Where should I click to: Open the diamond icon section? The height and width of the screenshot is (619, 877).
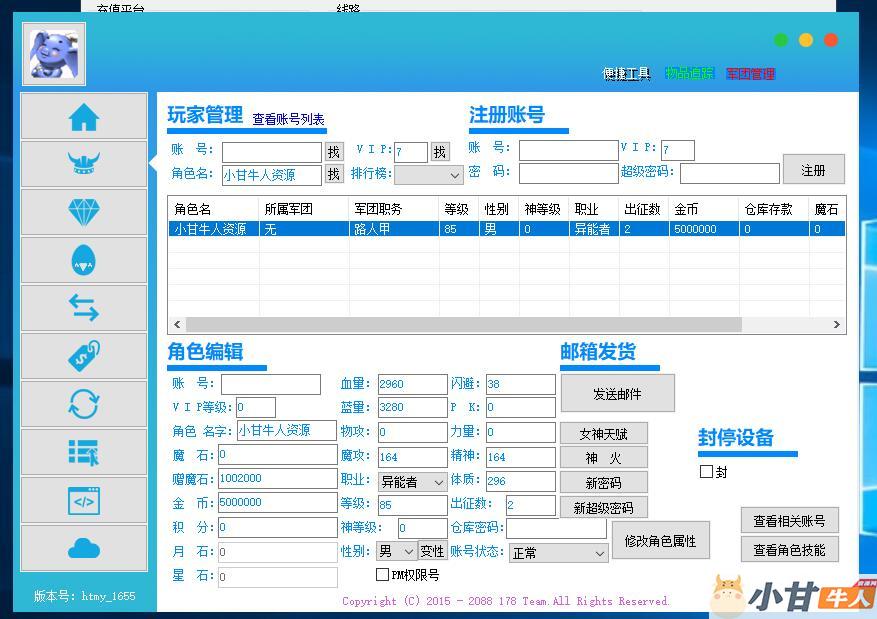(x=84, y=212)
